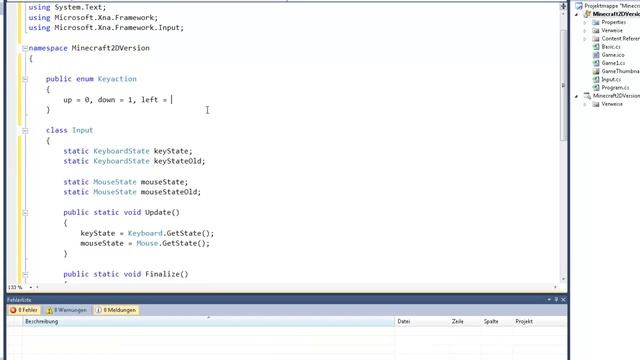Screen dimensions: 640x360
Task: Click the editor horizontal scroll-left arrow
Action: tap(37, 287)
